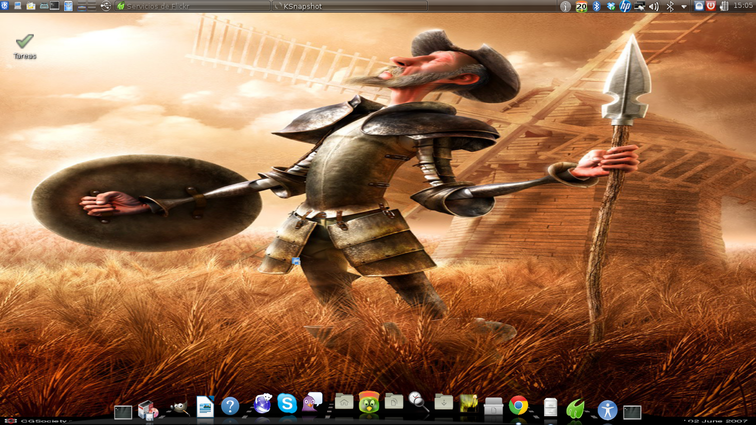Launch the green bird rasta hat app
The height and width of the screenshot is (425, 756).
tap(369, 402)
